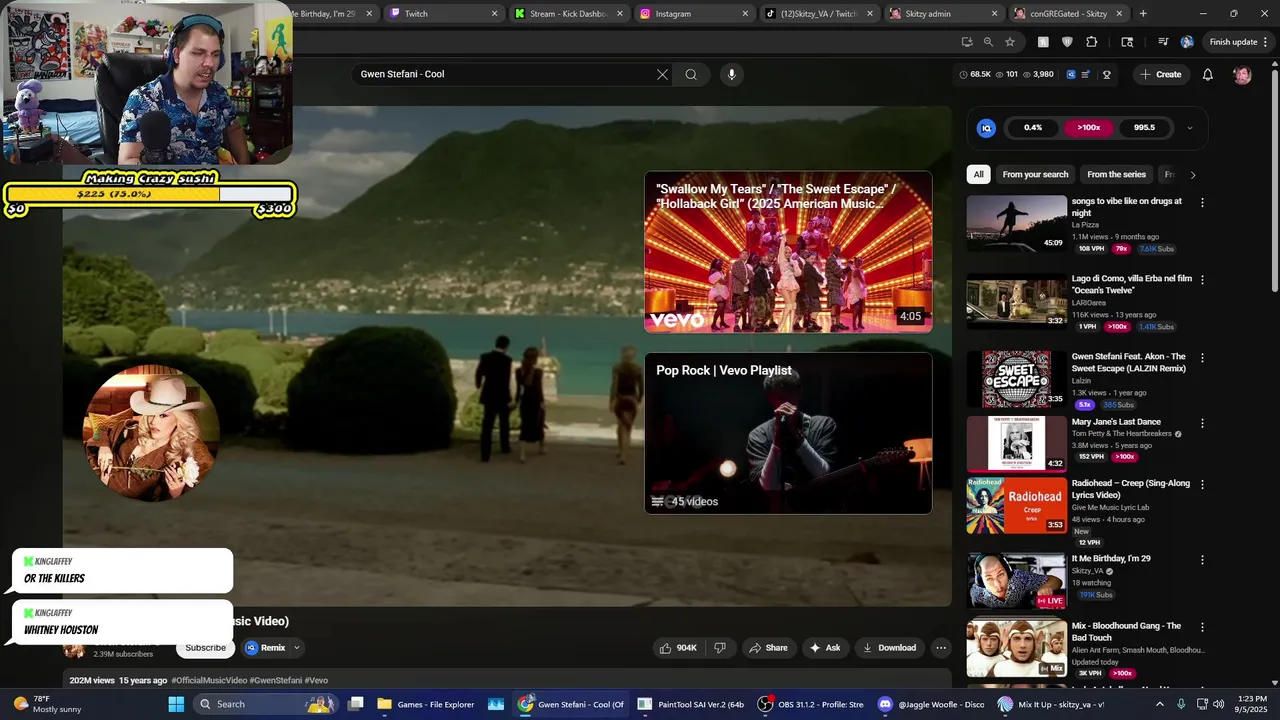Viewport: 1280px width, 720px height.
Task: Open options for It Me Birthday video
Action: pos(1202,560)
